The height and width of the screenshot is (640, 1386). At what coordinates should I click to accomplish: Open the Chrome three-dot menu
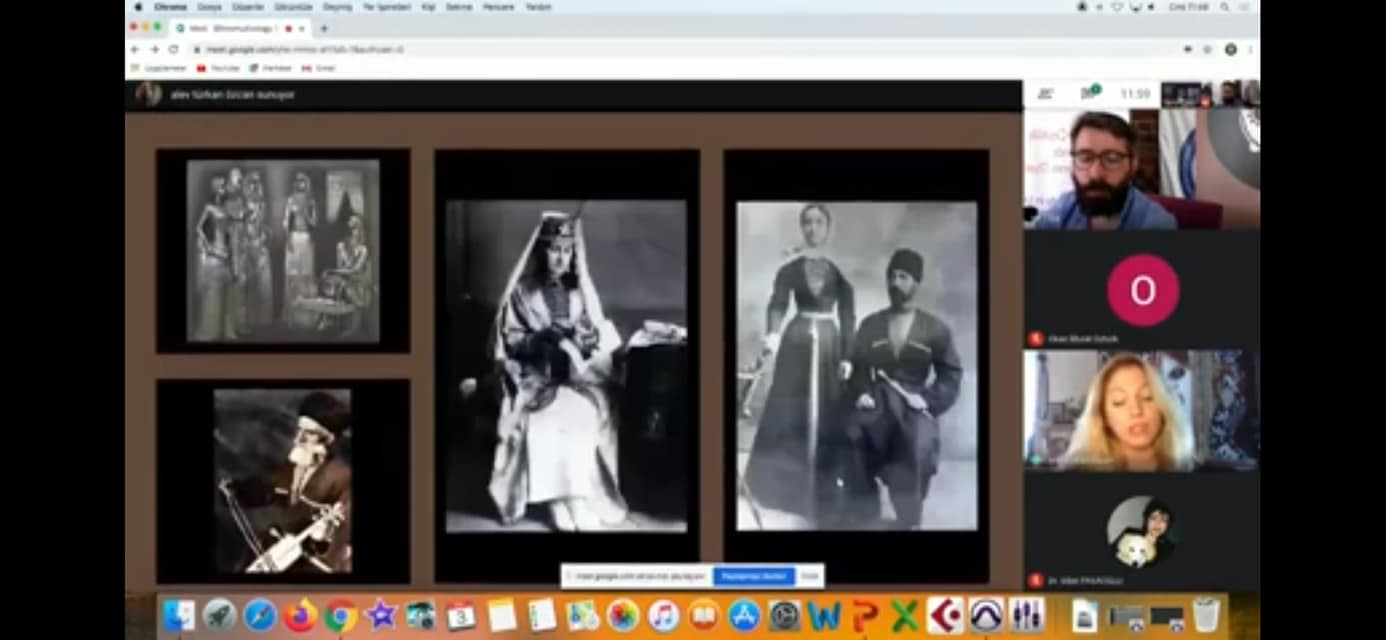tap(1249, 49)
